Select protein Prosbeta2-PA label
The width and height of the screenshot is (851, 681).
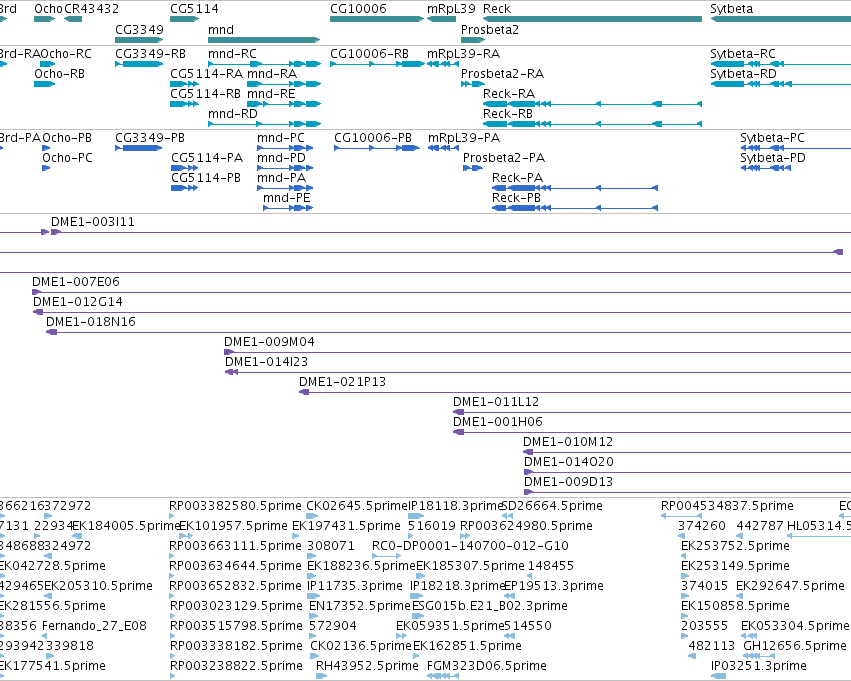[504, 158]
